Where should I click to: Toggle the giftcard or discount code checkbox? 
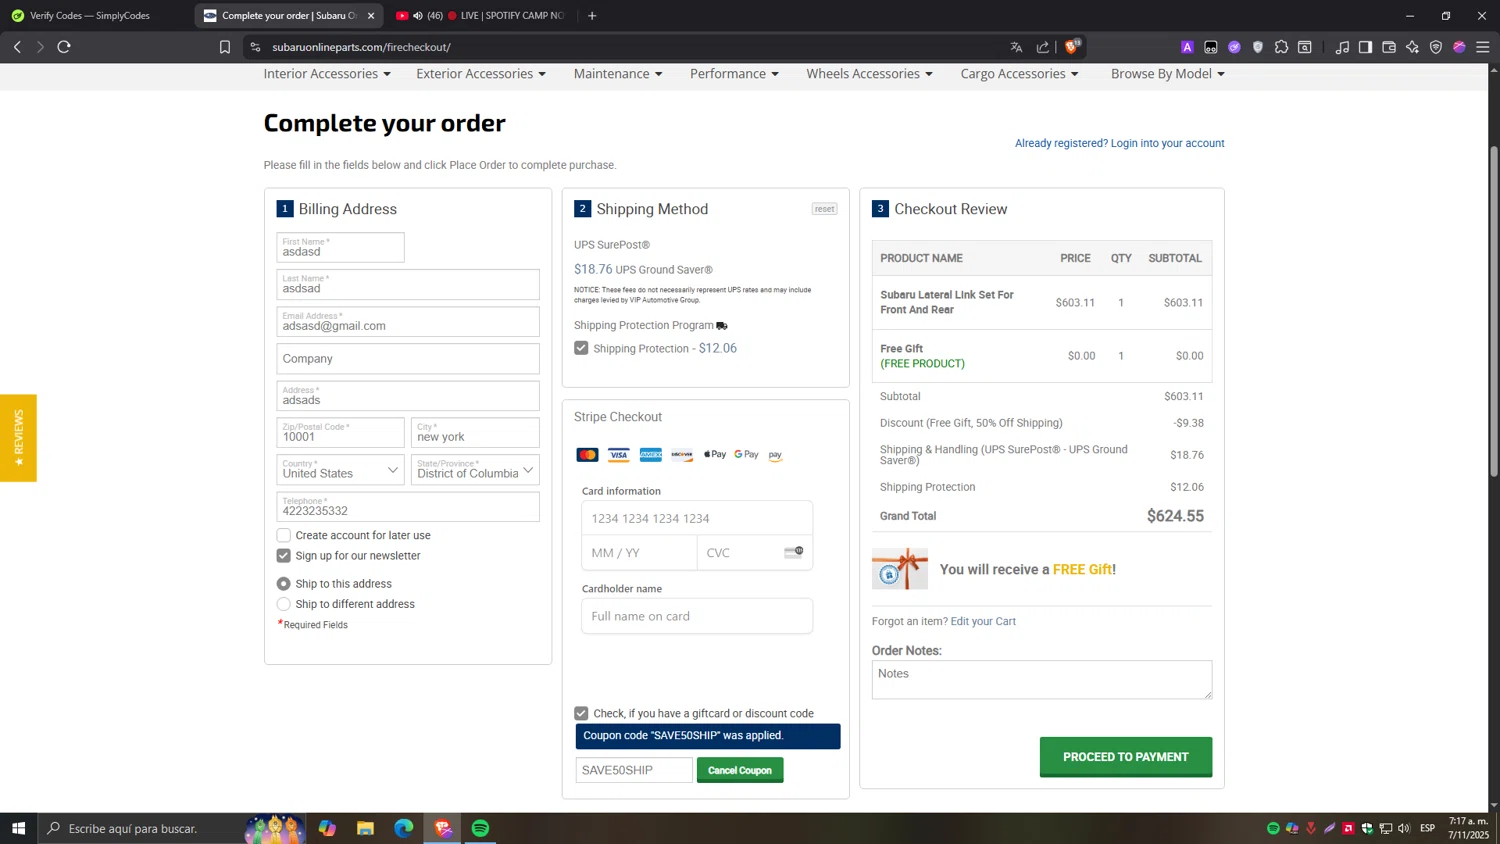[581, 713]
